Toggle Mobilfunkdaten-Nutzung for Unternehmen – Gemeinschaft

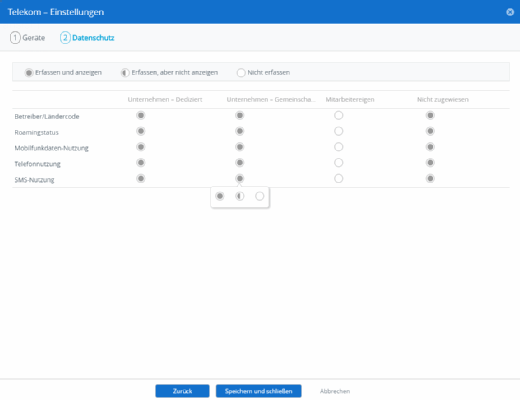coord(240,147)
